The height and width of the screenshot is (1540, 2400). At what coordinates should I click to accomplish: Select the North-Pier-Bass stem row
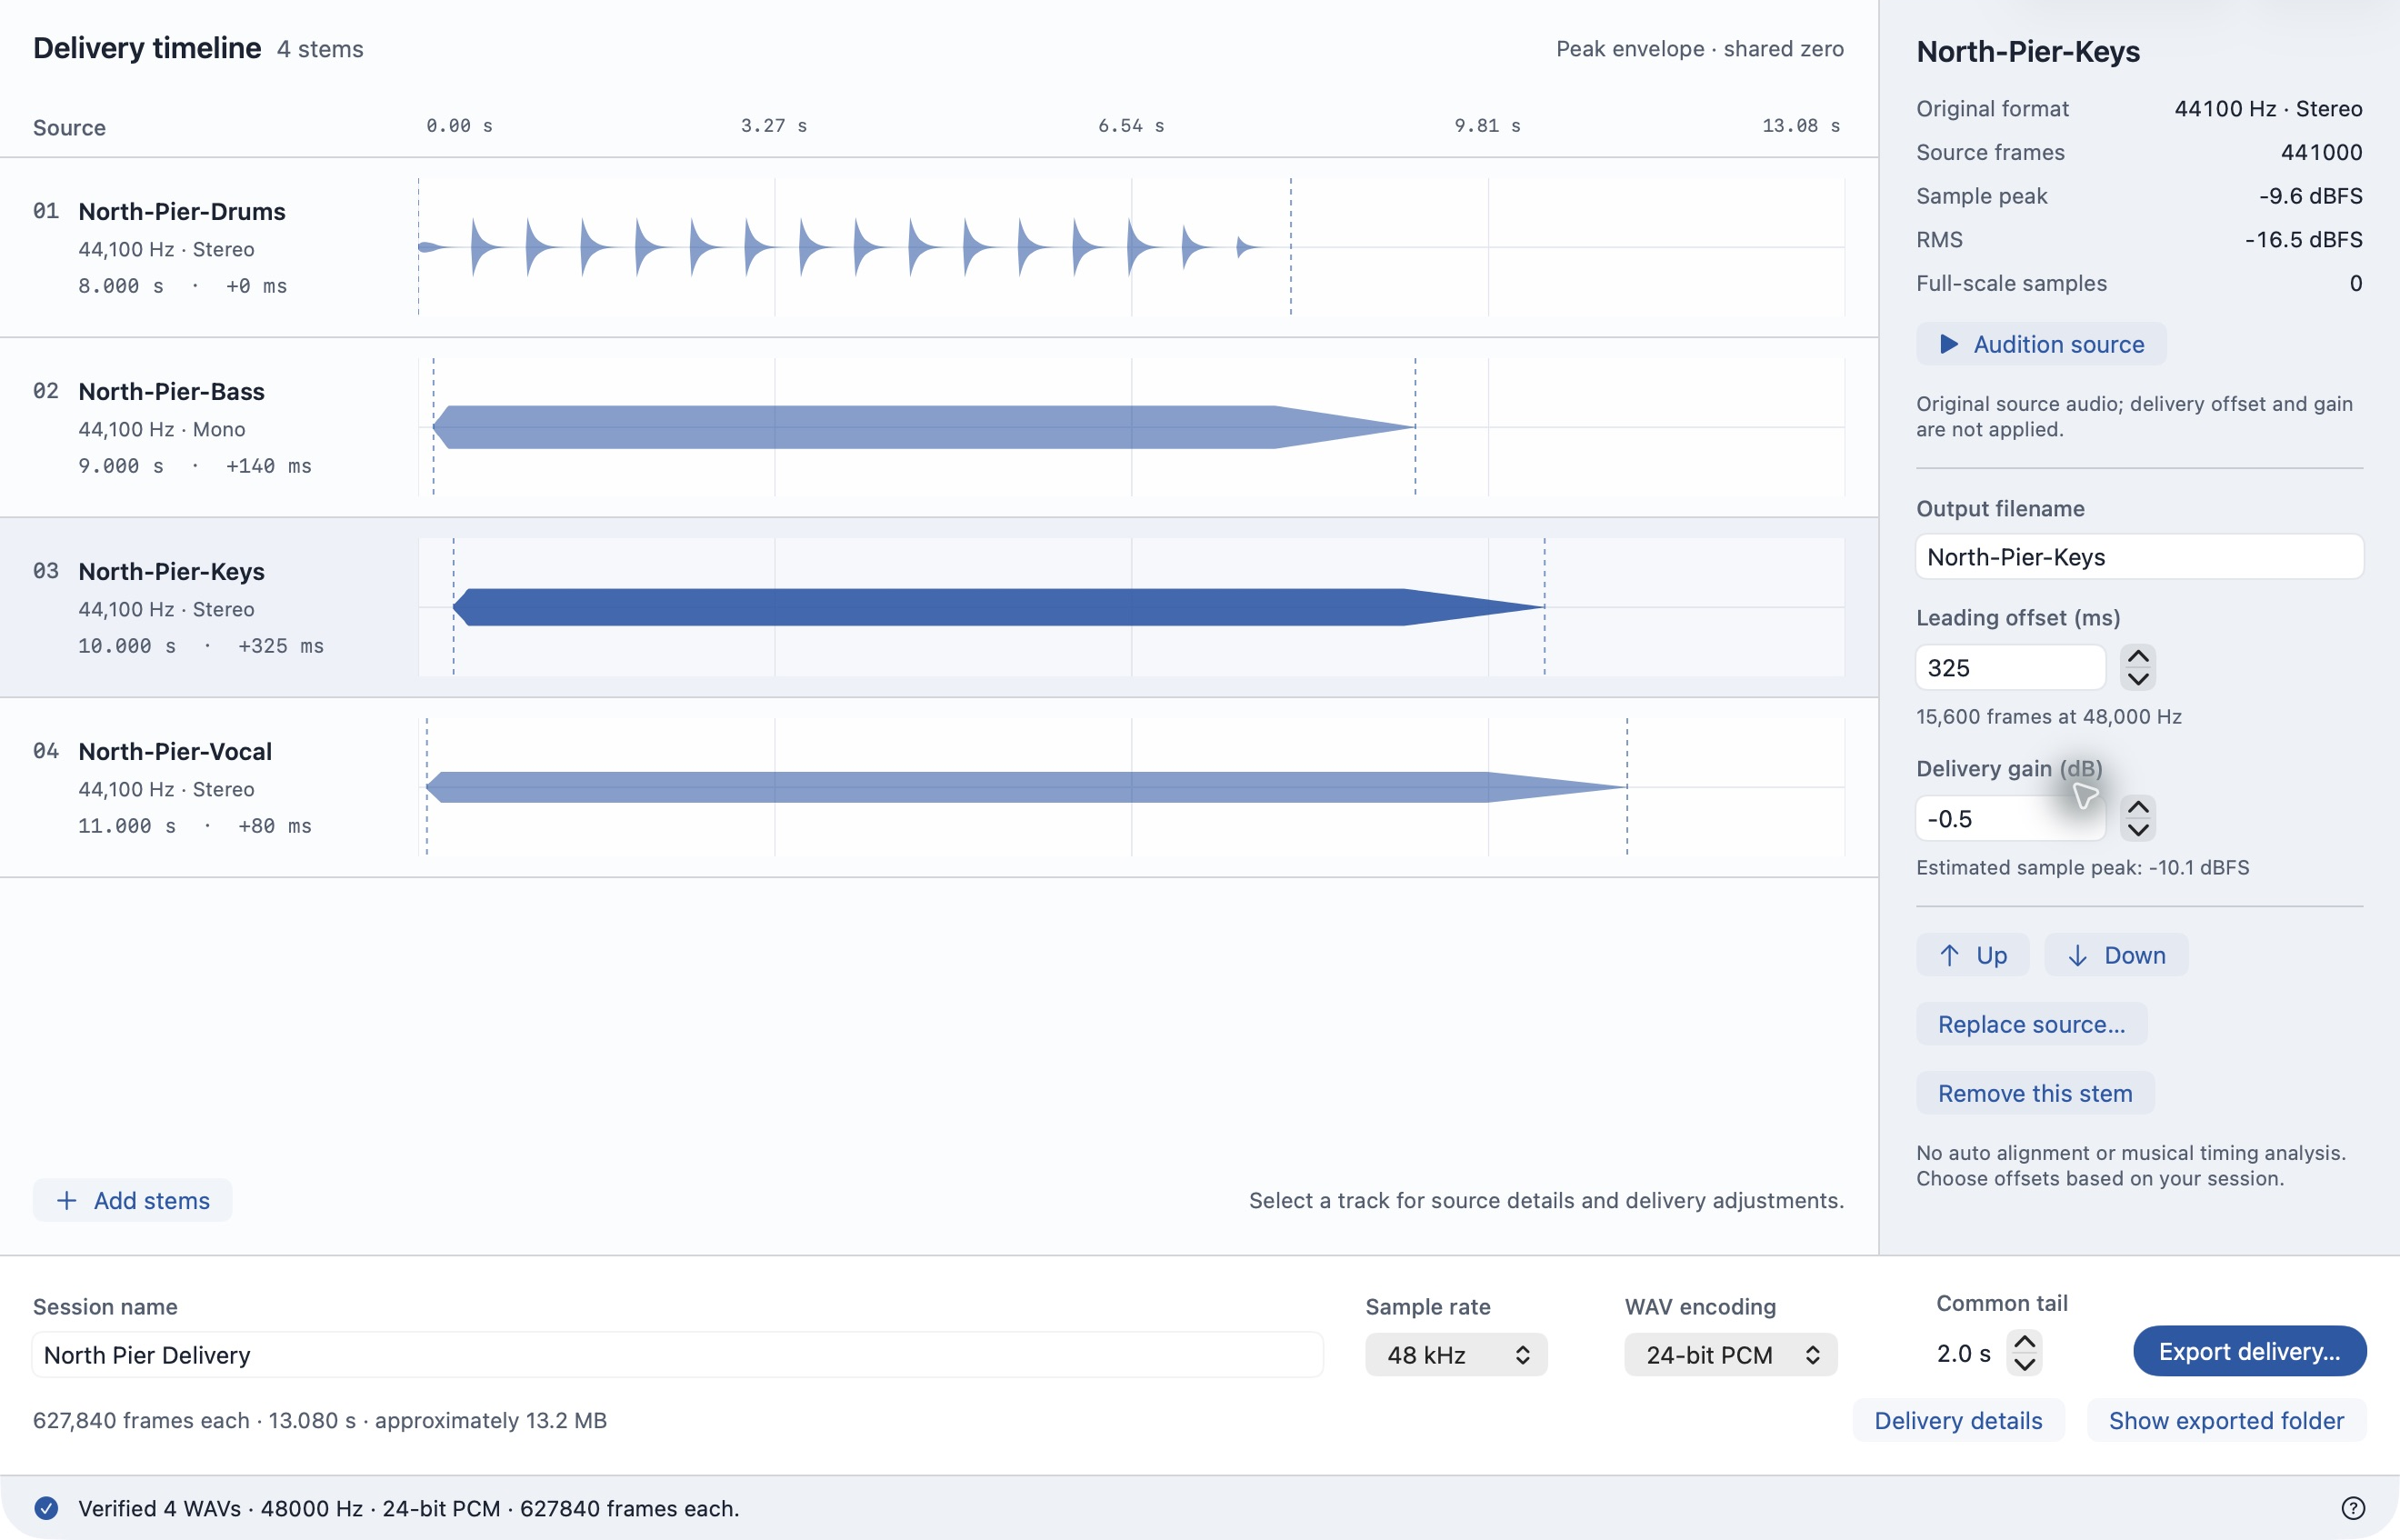[x=938, y=427]
